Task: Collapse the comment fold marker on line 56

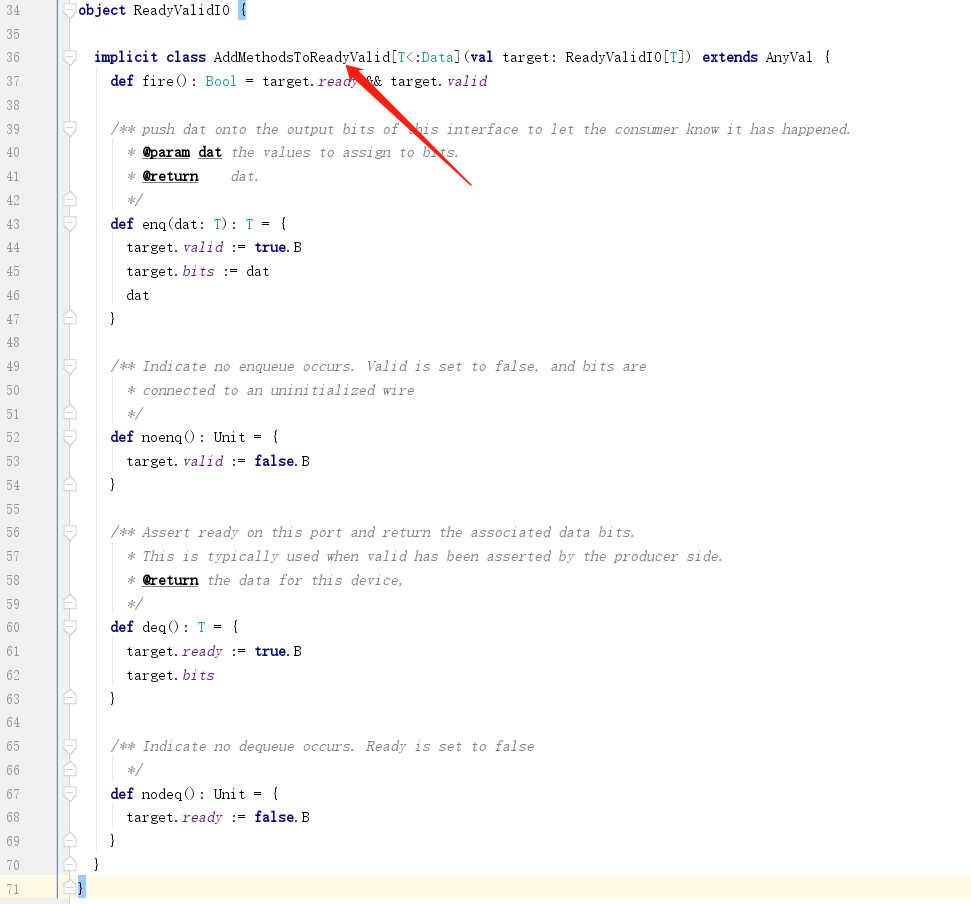Action: pos(69,532)
